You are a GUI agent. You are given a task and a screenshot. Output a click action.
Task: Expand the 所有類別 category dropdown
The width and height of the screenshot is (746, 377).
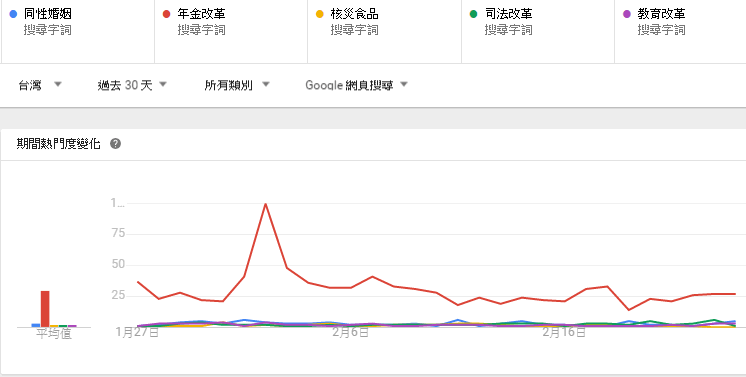pyautogui.click(x=237, y=85)
